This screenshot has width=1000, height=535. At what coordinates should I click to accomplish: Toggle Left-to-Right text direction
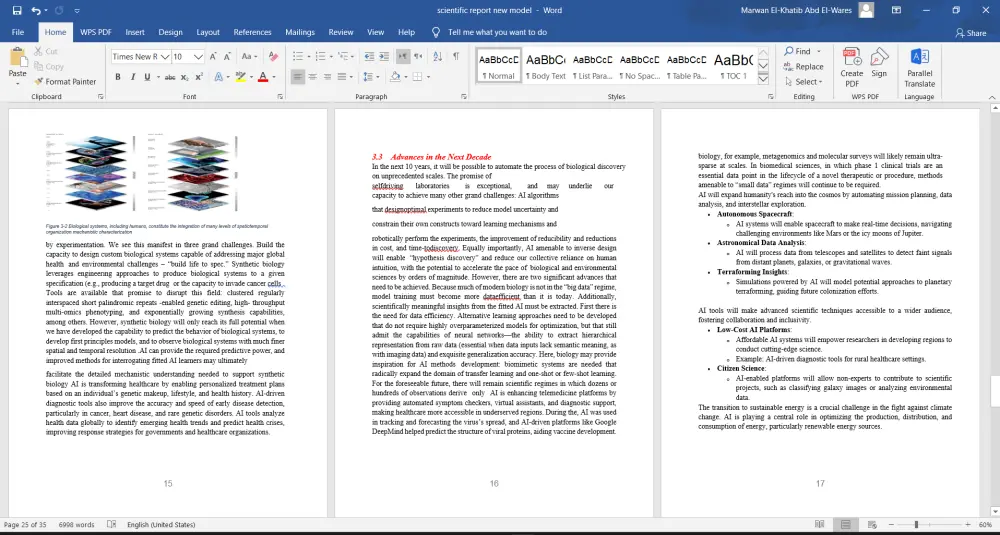click(402, 57)
